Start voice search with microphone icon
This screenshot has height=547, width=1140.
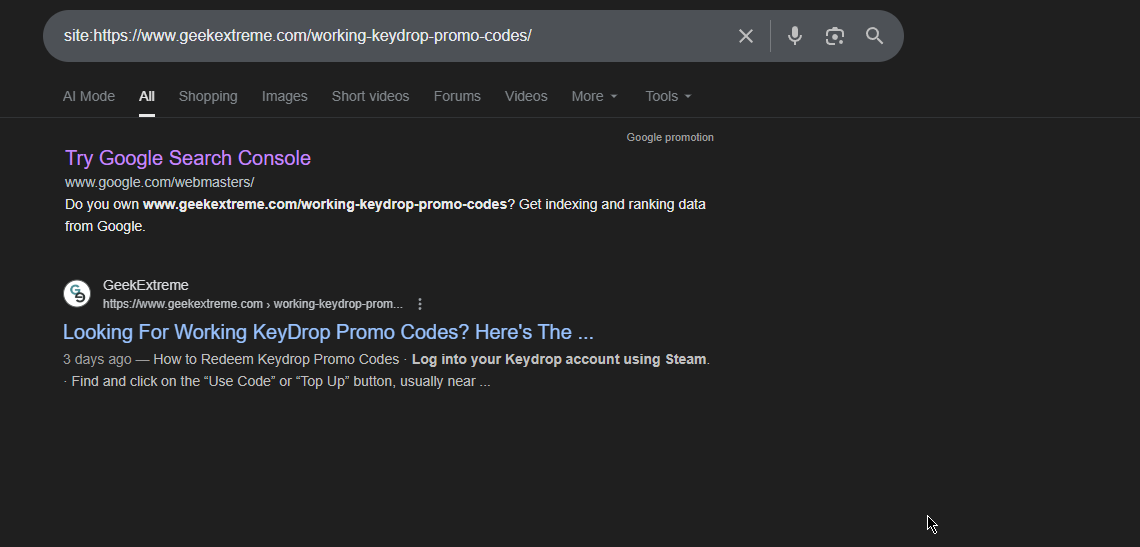tap(795, 36)
